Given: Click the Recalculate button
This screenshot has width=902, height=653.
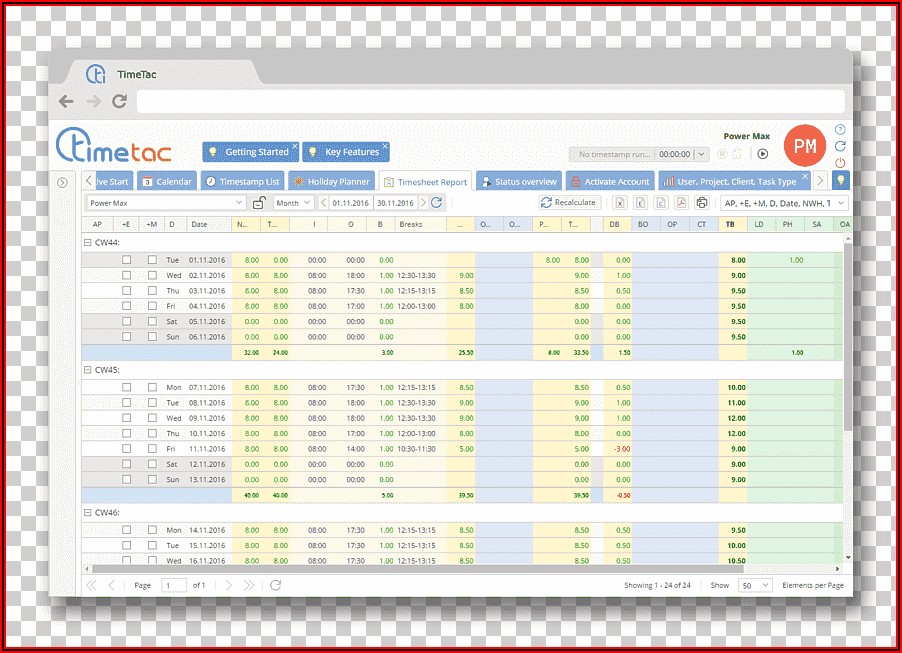Looking at the screenshot, I should 568,203.
